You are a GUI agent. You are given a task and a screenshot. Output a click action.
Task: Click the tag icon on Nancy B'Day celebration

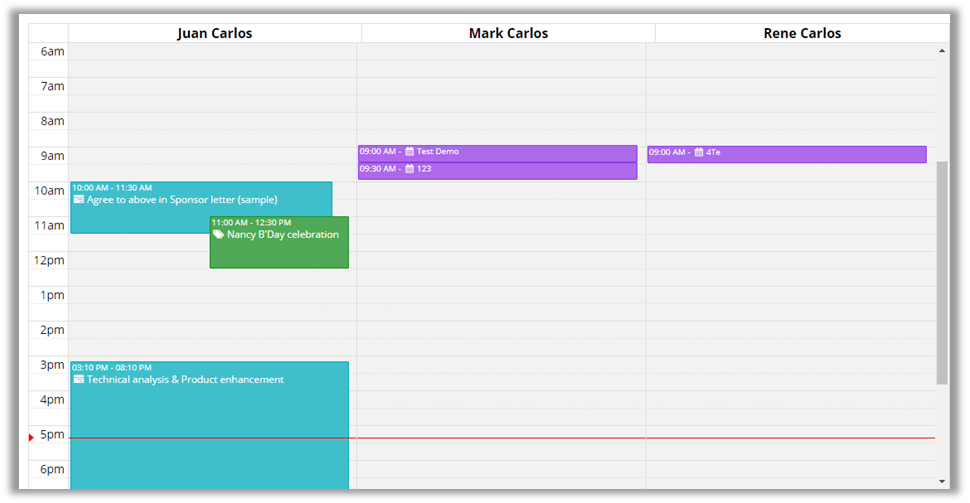218,235
